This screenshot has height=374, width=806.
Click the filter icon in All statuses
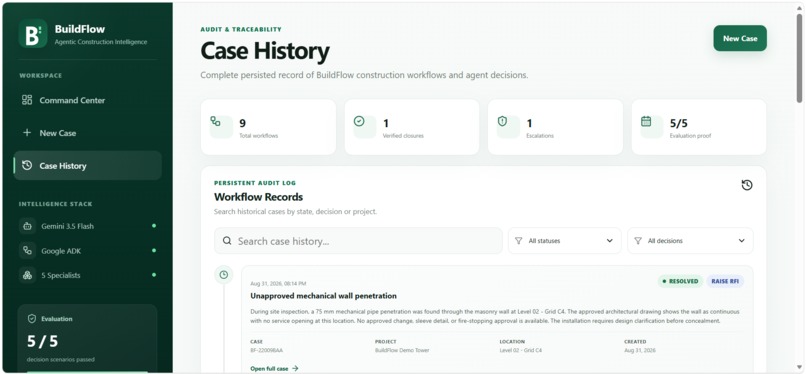(x=518, y=241)
